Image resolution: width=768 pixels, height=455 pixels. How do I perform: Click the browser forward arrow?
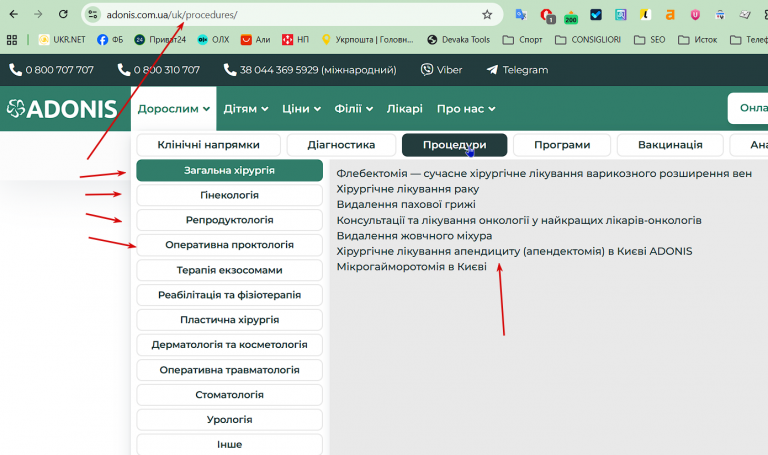[38, 14]
